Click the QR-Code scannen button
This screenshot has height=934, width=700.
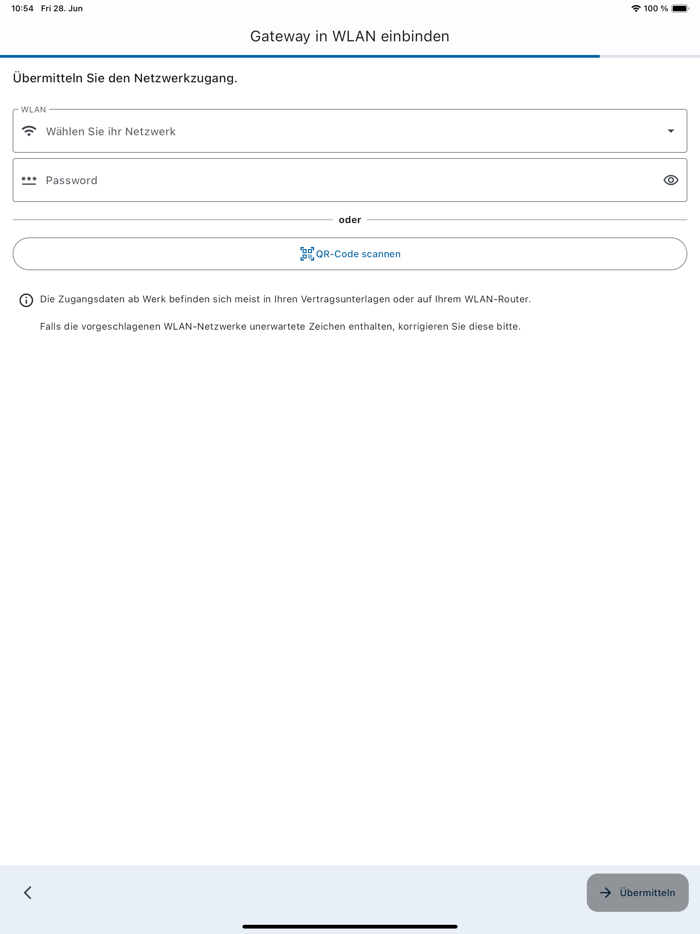(350, 253)
